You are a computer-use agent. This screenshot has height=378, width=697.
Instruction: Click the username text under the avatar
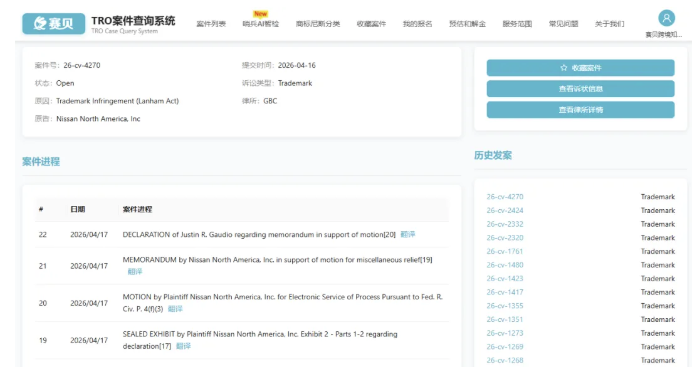664,35
